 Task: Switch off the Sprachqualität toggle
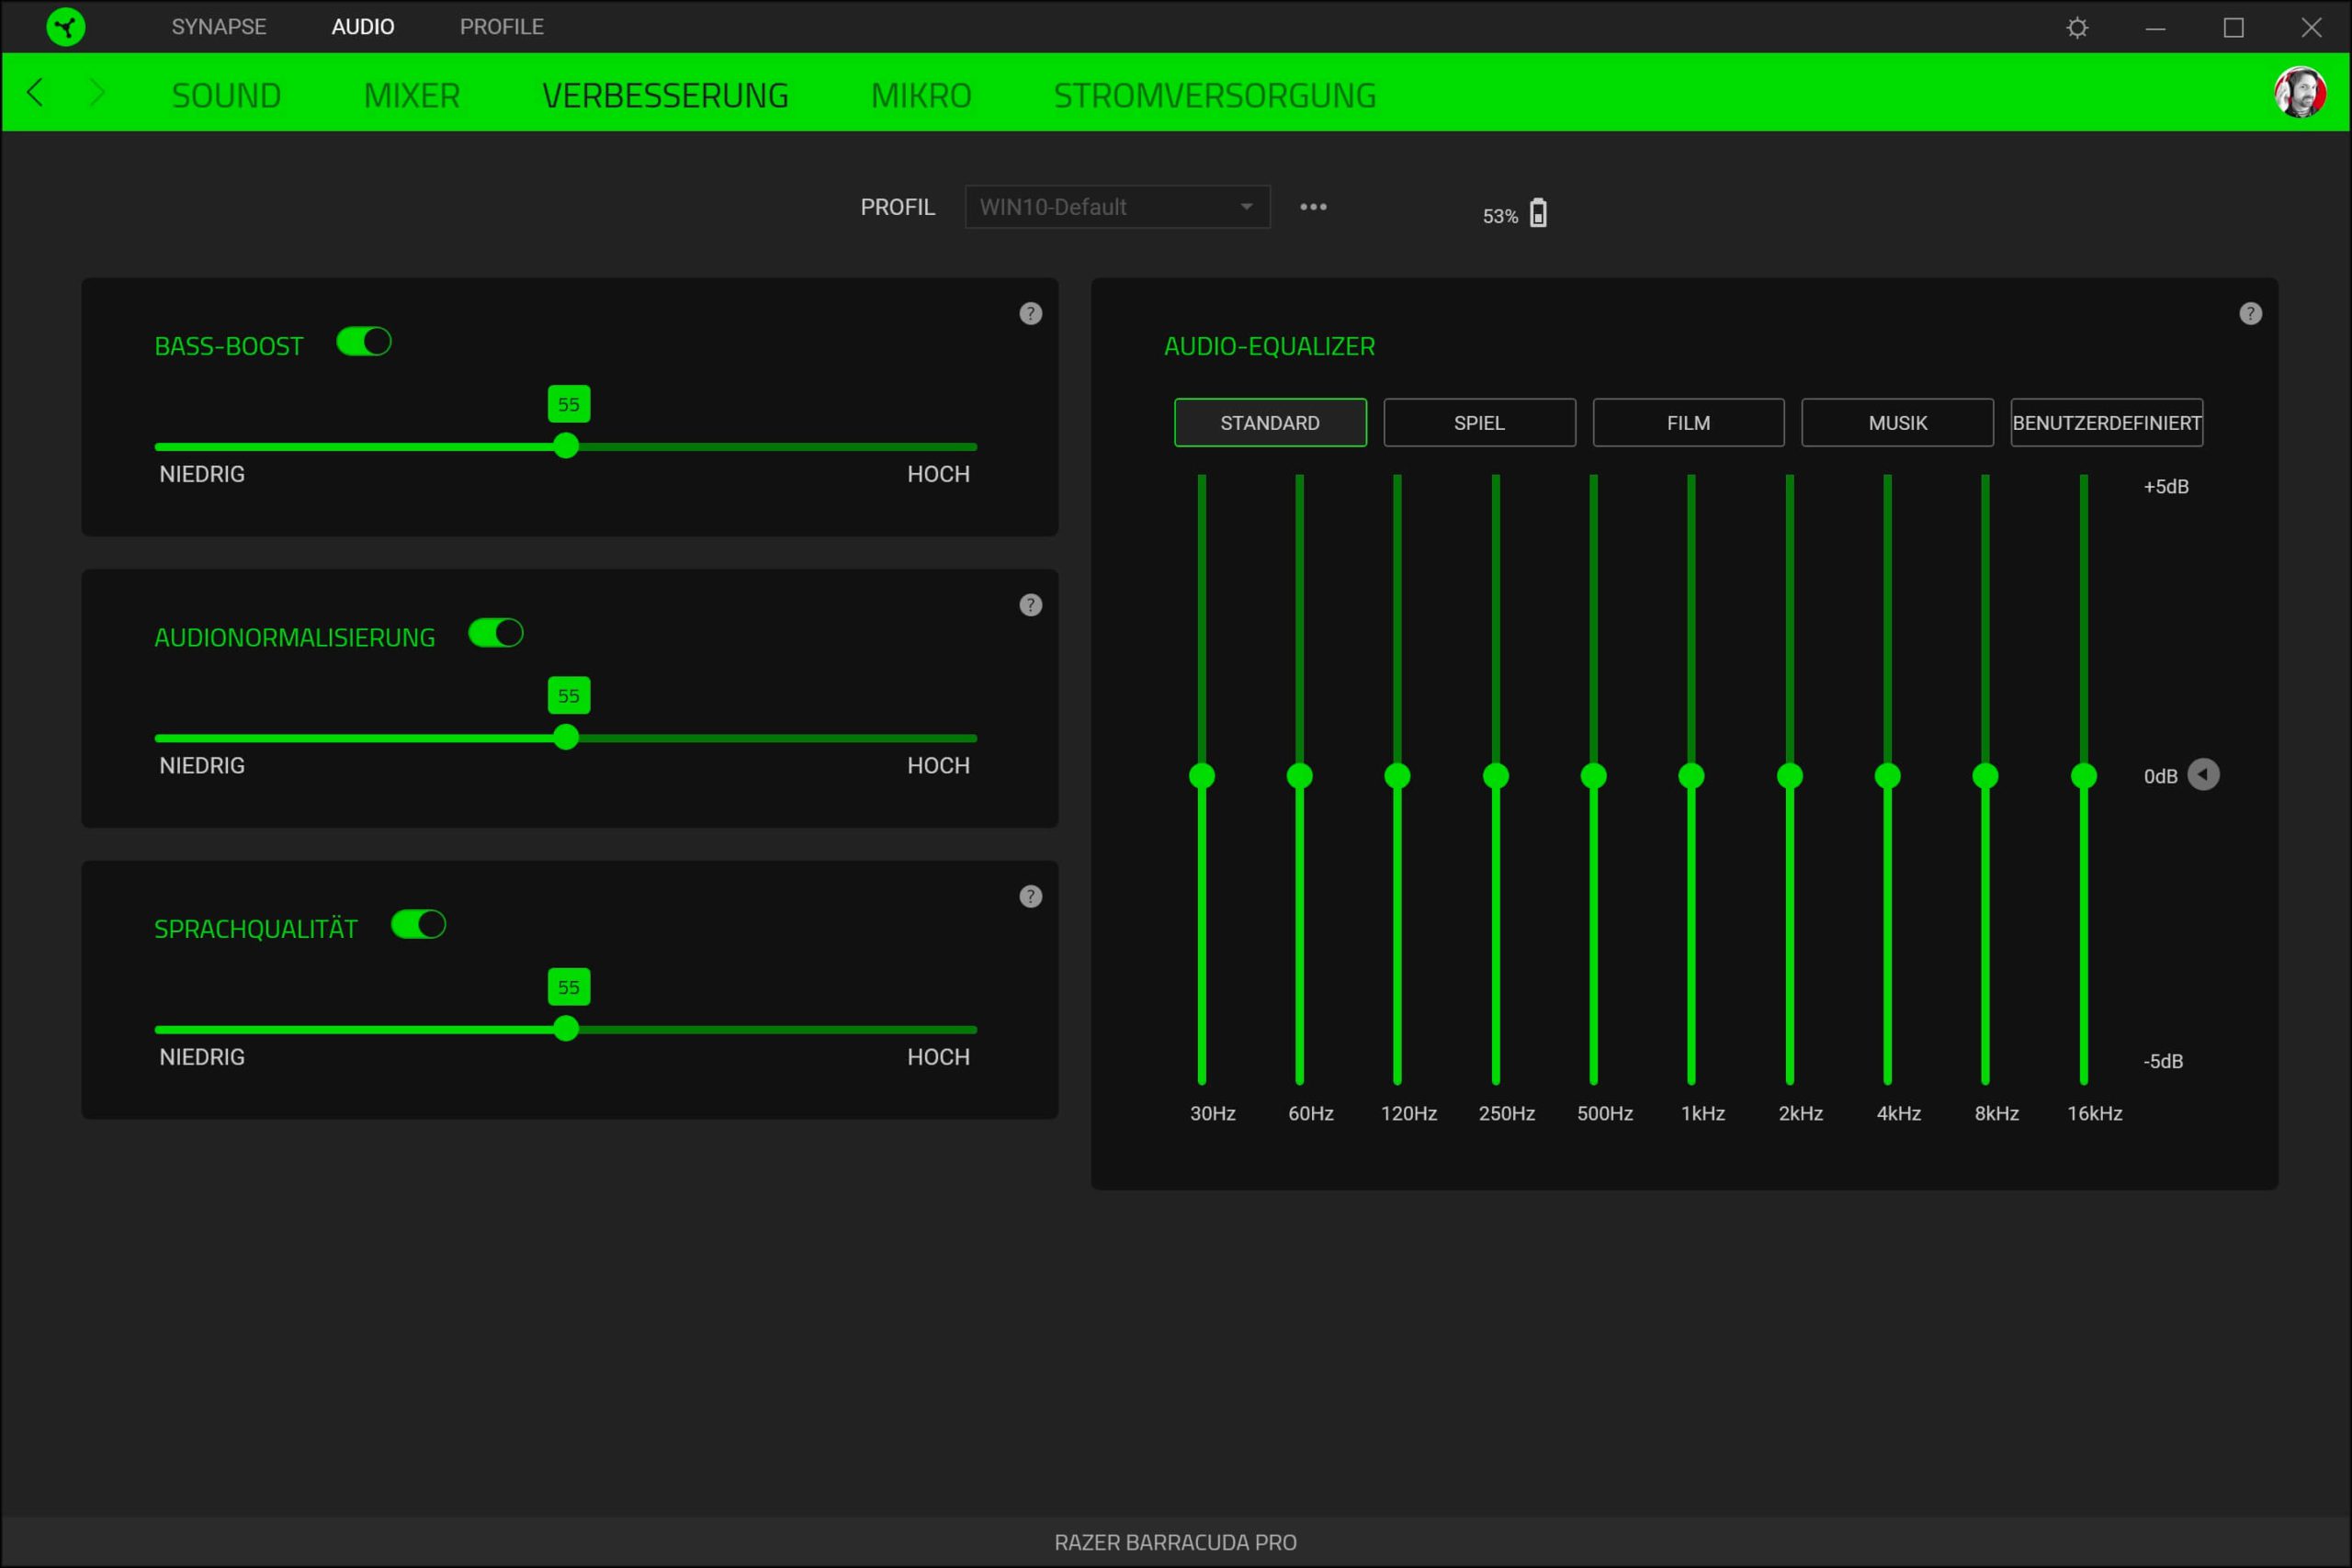coord(418,925)
